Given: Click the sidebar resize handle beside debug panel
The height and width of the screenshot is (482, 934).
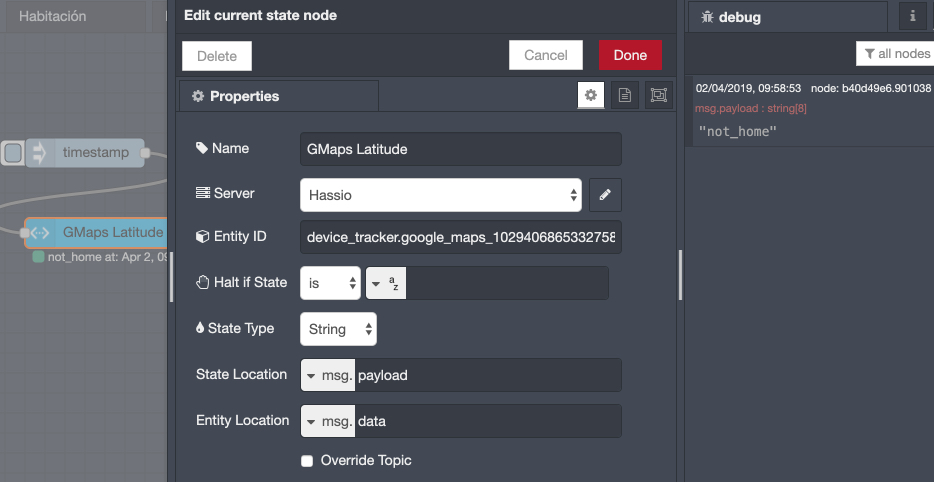Looking at the screenshot, I should (x=680, y=275).
